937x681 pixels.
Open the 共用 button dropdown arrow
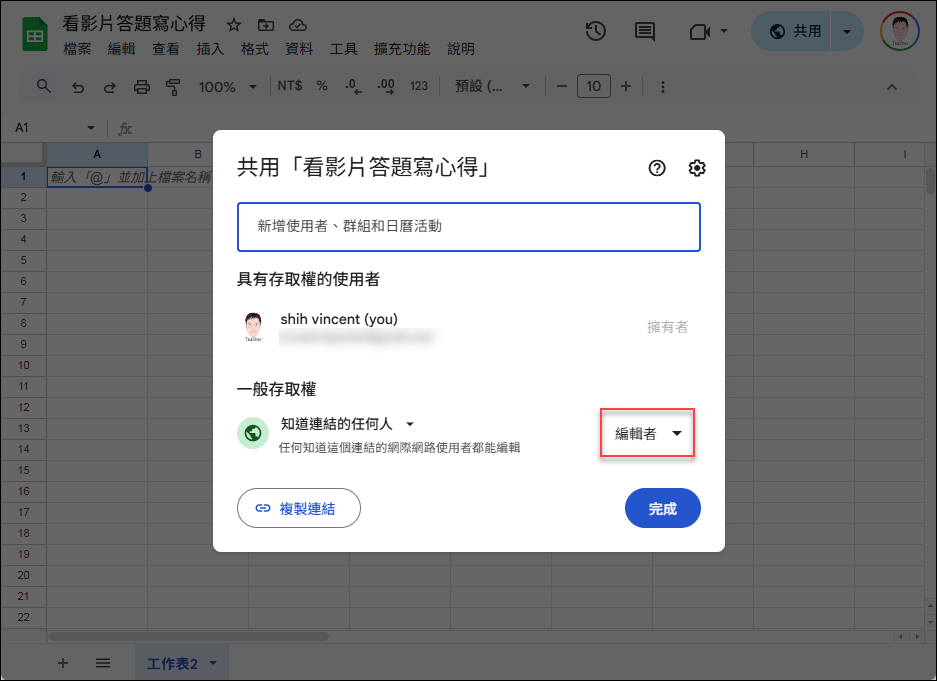coord(847,31)
